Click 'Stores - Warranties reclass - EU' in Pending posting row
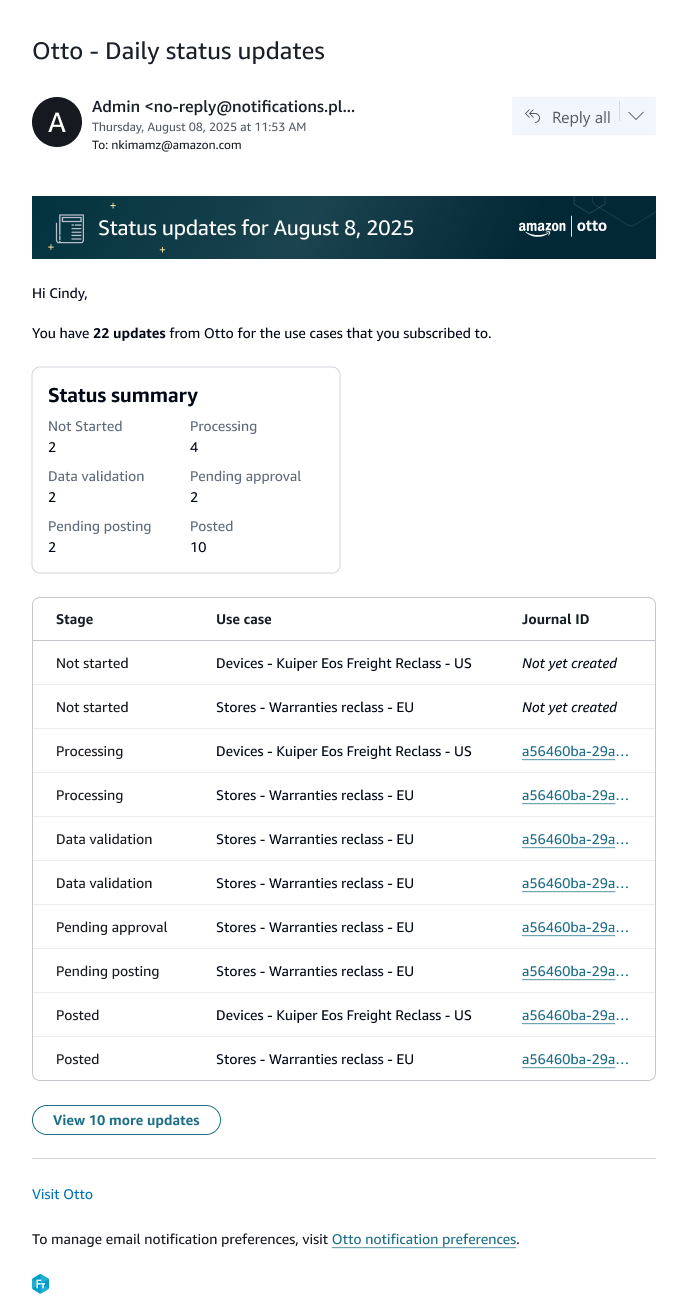This screenshot has width=688, height=1312. pyautogui.click(x=315, y=971)
